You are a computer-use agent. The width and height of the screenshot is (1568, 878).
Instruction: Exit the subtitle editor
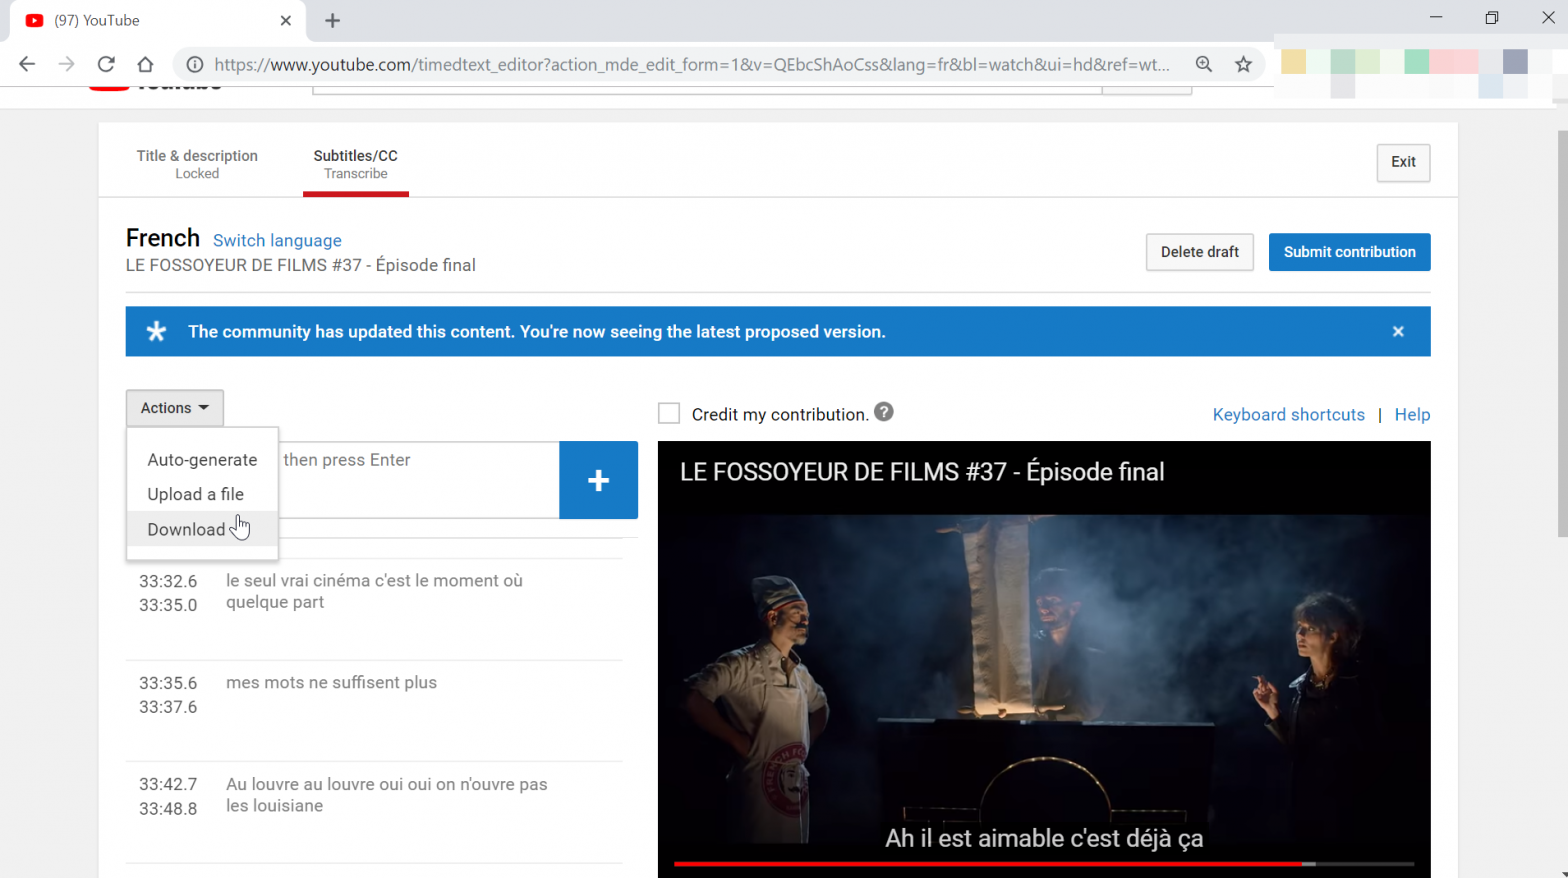[1403, 162]
